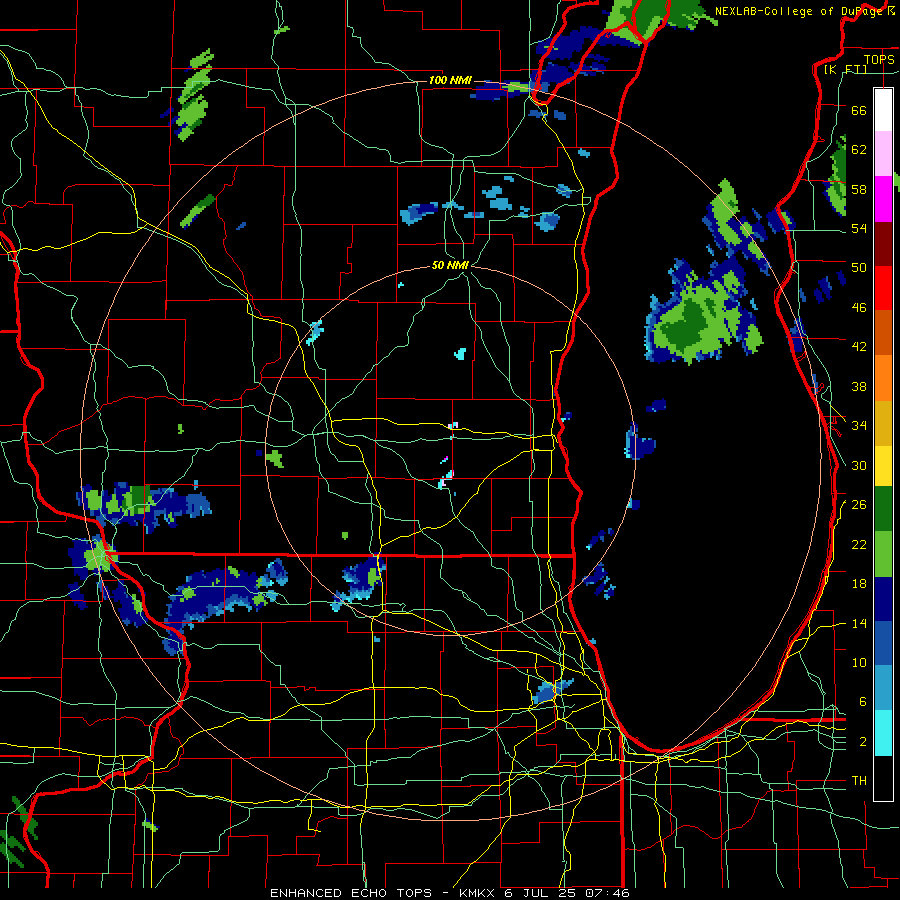900x900 pixels.
Task: Click the '10' legend value
Action: pyautogui.click(x=859, y=662)
